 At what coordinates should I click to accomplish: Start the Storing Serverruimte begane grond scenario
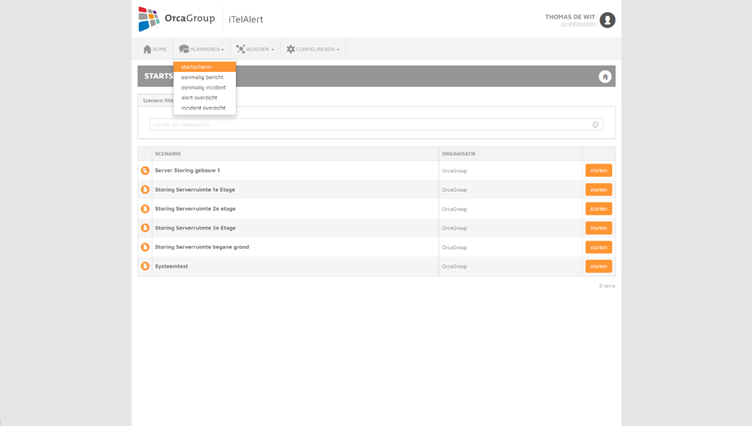599,247
